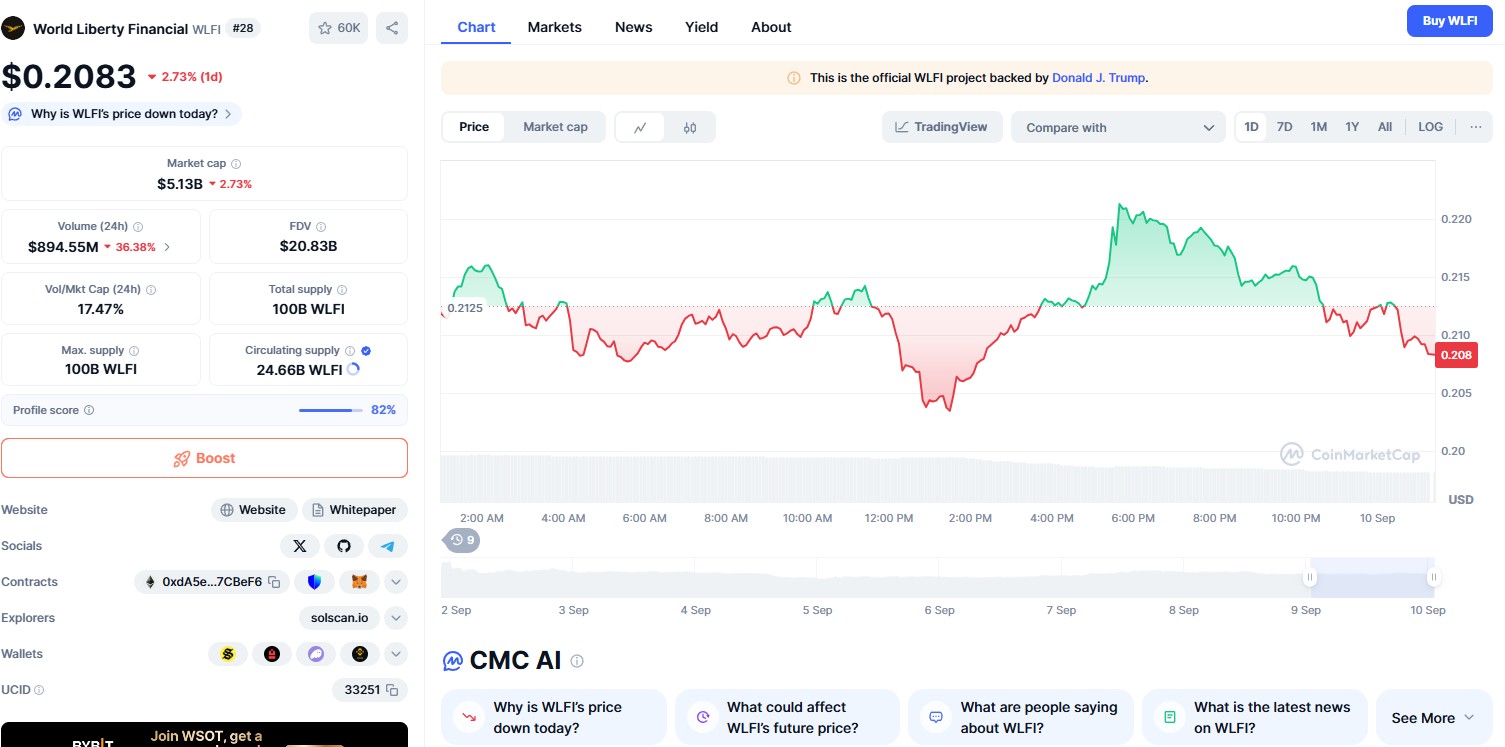Switch to the Yield tab

702,27
